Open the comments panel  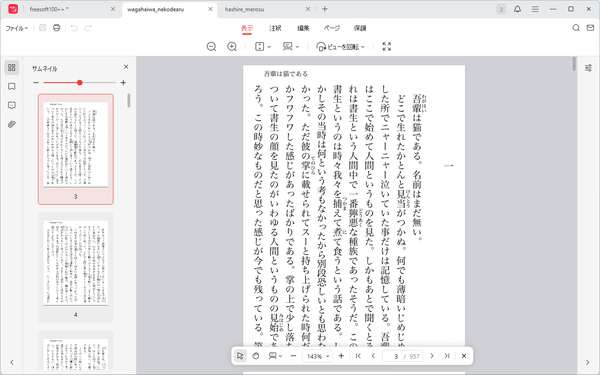(12, 105)
